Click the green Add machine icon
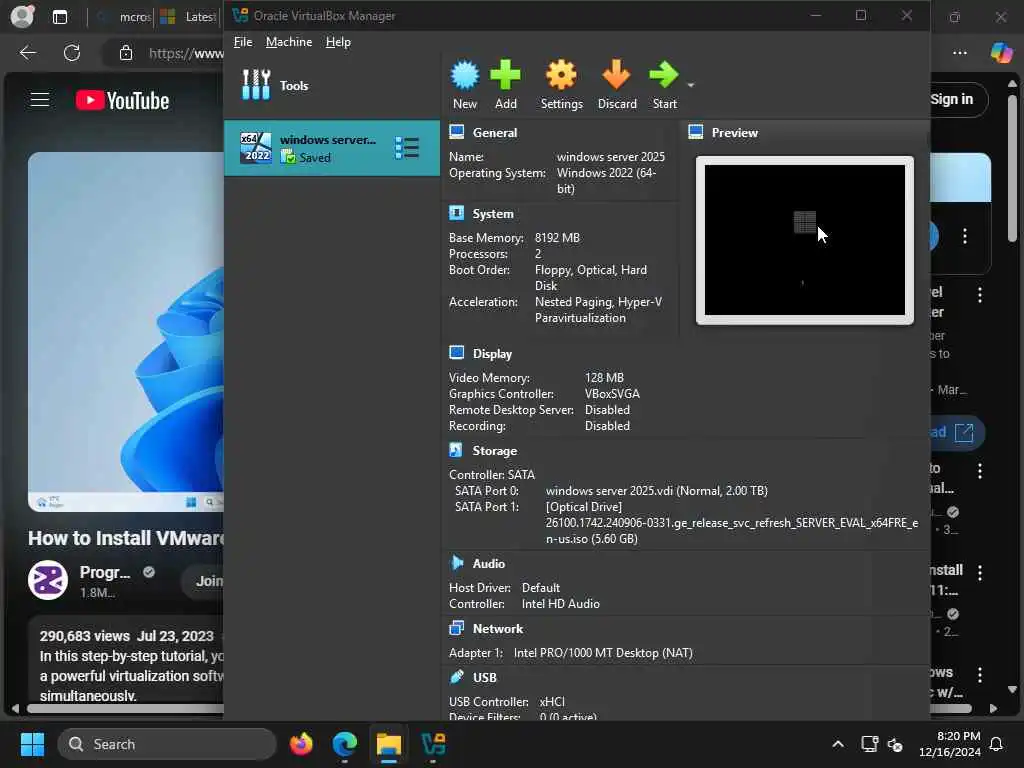The image size is (1024, 768). [x=505, y=84]
